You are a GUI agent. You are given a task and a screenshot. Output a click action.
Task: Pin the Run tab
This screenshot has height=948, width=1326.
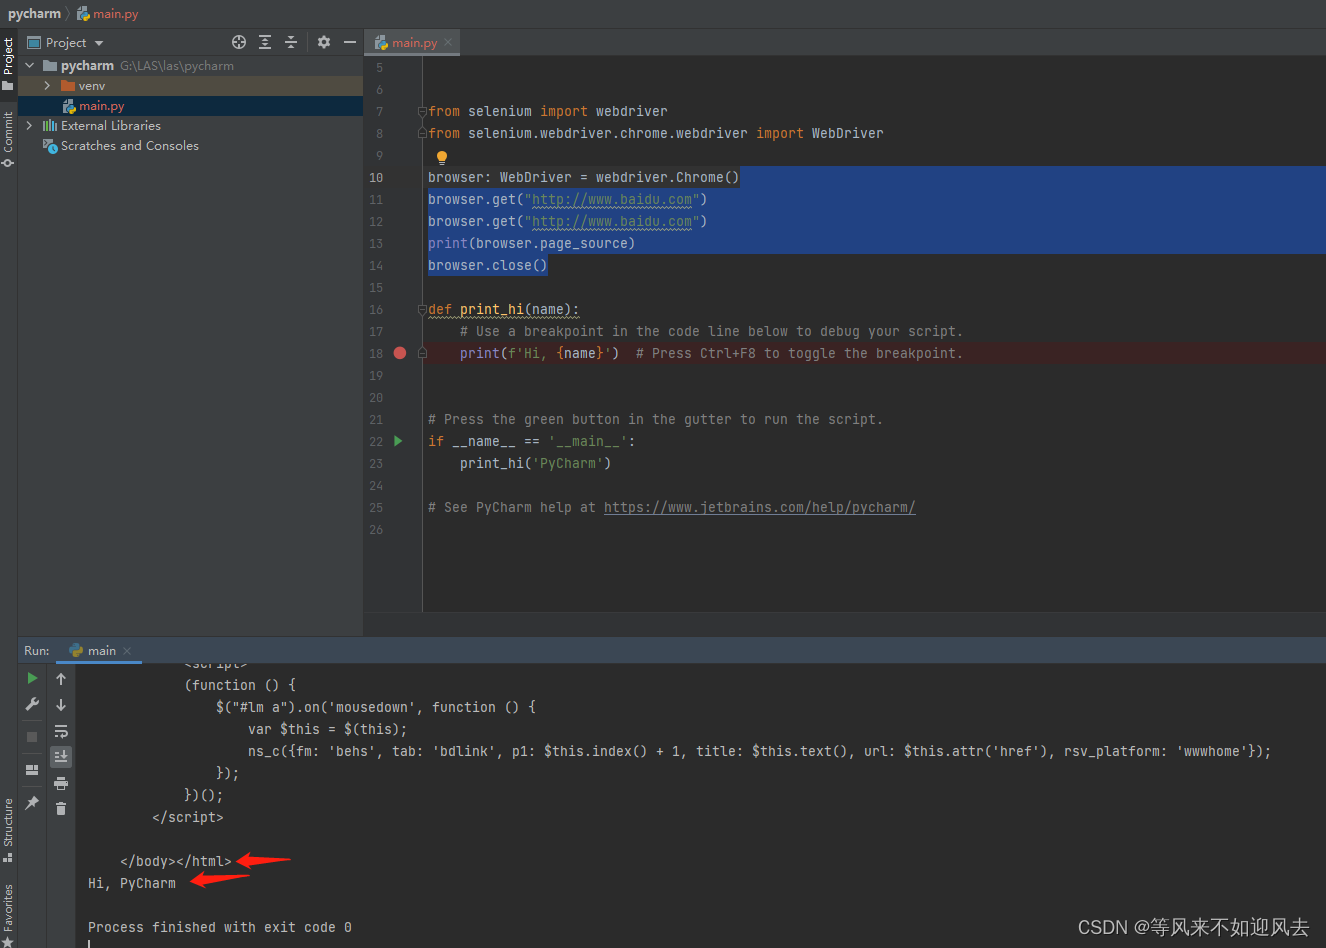click(x=32, y=802)
